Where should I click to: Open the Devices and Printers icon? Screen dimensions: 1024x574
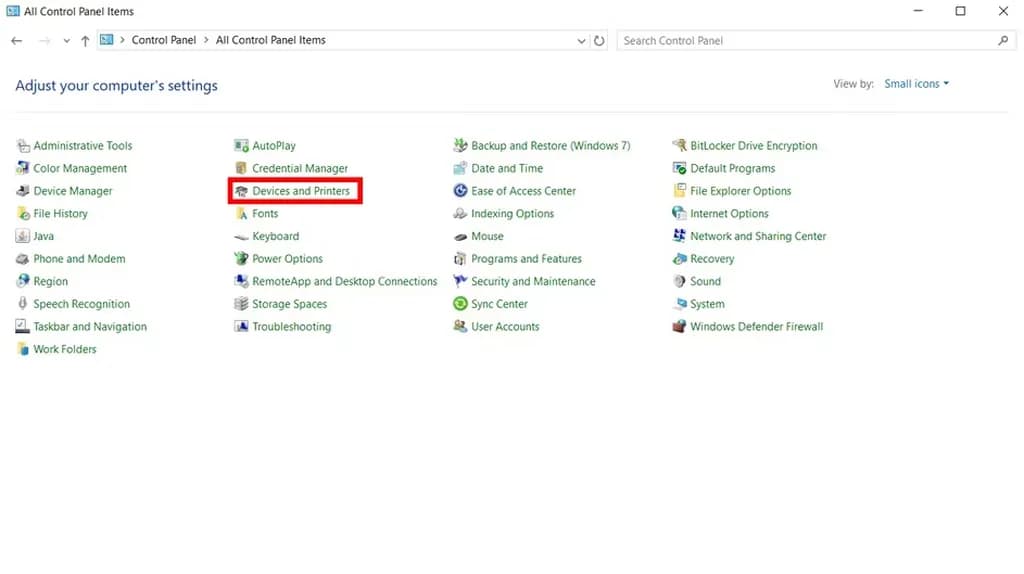(242, 191)
